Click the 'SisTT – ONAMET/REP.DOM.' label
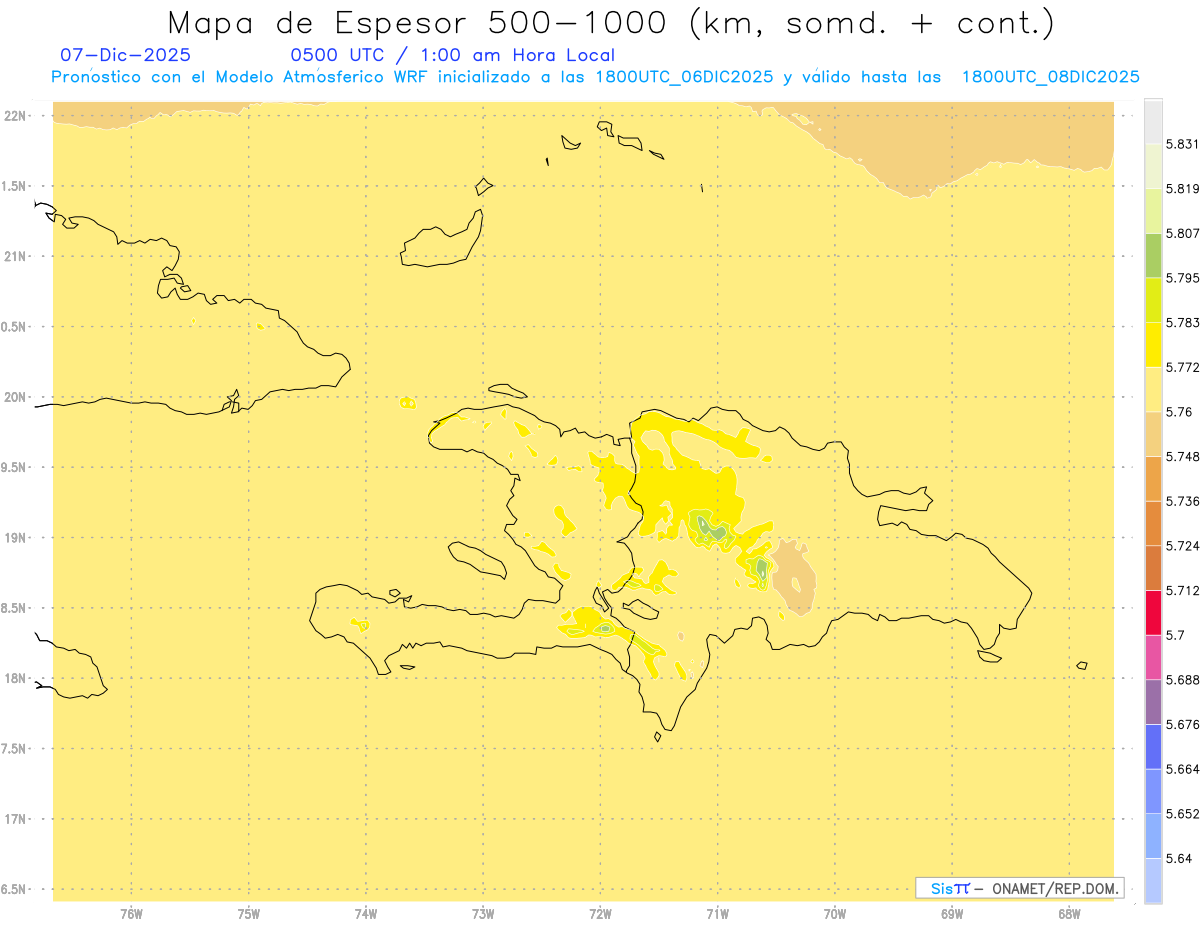 [x=1019, y=888]
